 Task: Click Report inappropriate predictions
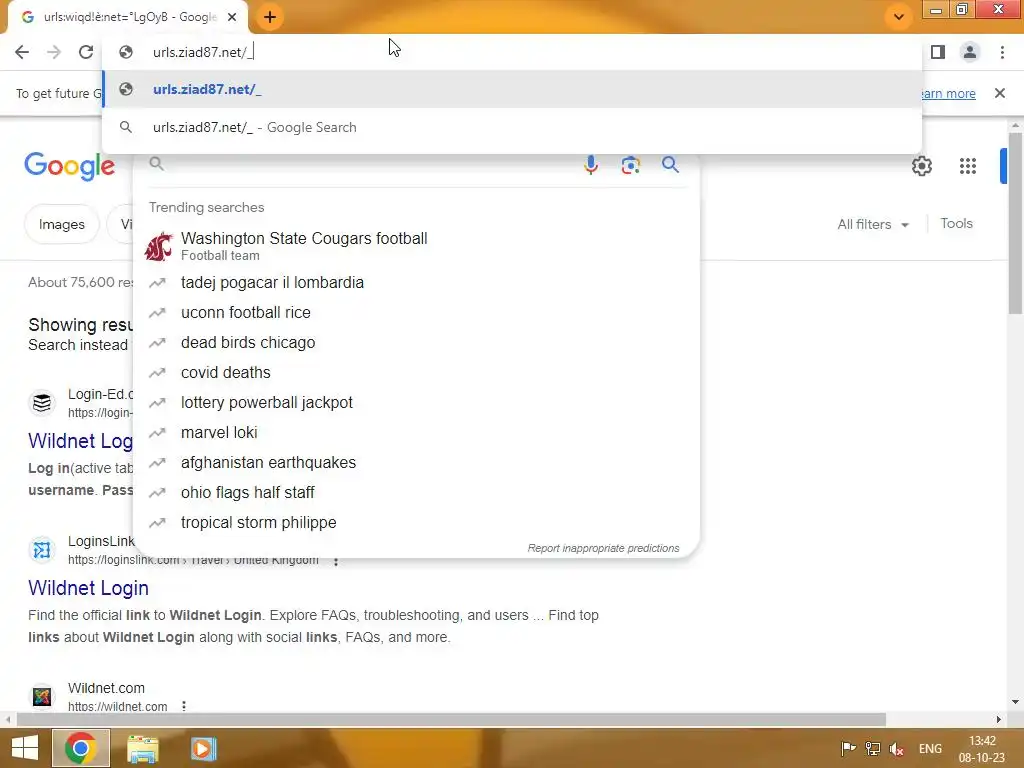[x=603, y=549]
